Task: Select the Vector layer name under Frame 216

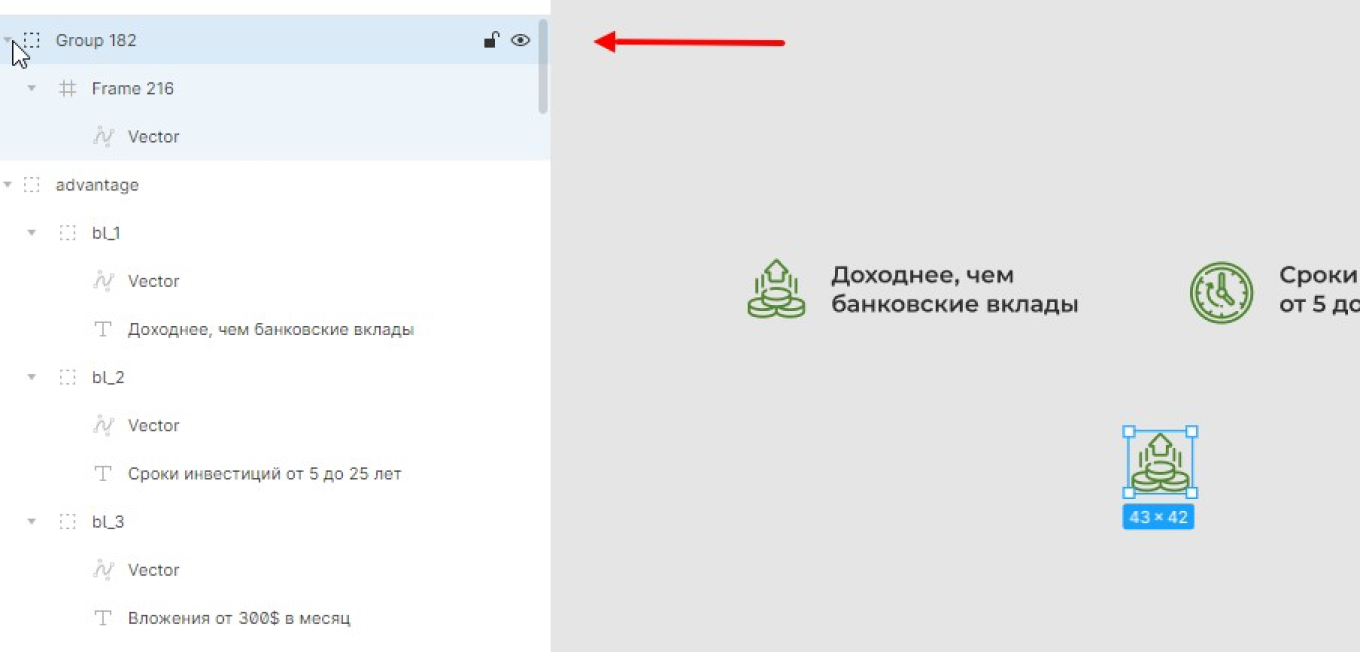Action: pos(153,136)
